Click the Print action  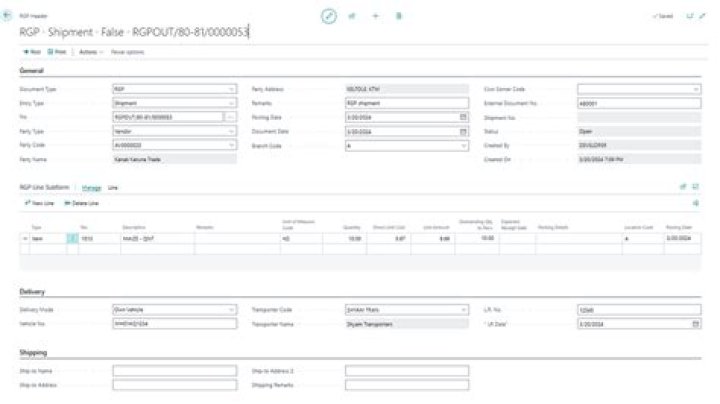click(x=57, y=52)
